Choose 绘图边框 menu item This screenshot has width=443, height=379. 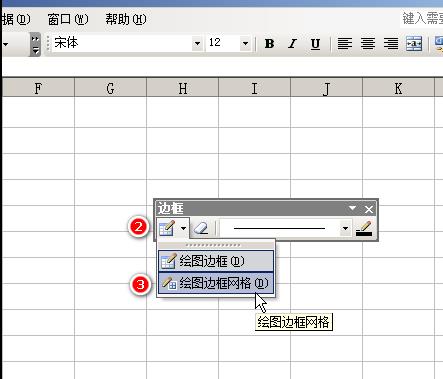pos(216,261)
